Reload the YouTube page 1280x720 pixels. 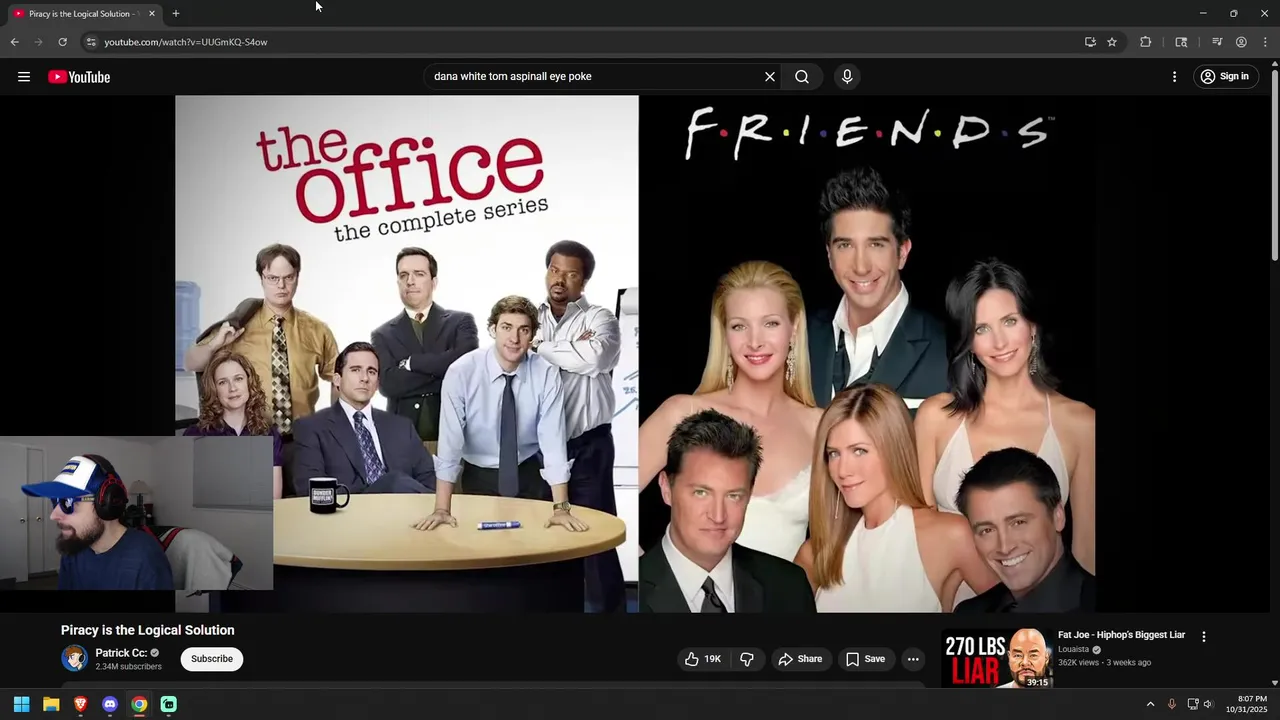(x=62, y=42)
